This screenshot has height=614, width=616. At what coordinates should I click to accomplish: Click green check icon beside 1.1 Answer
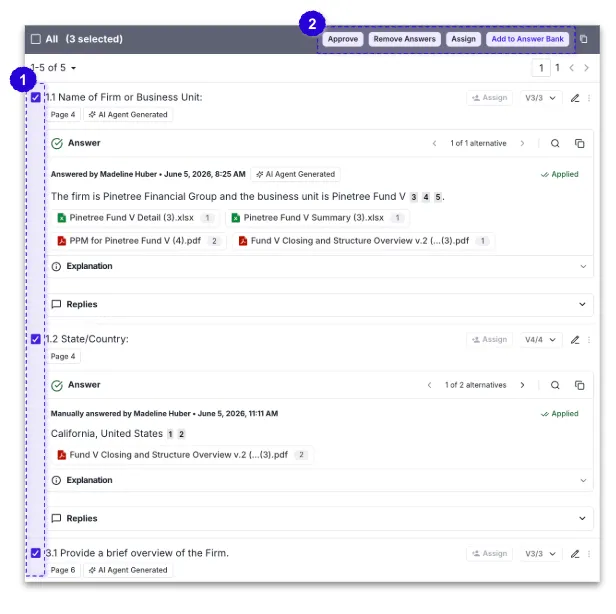pyautogui.click(x=57, y=143)
